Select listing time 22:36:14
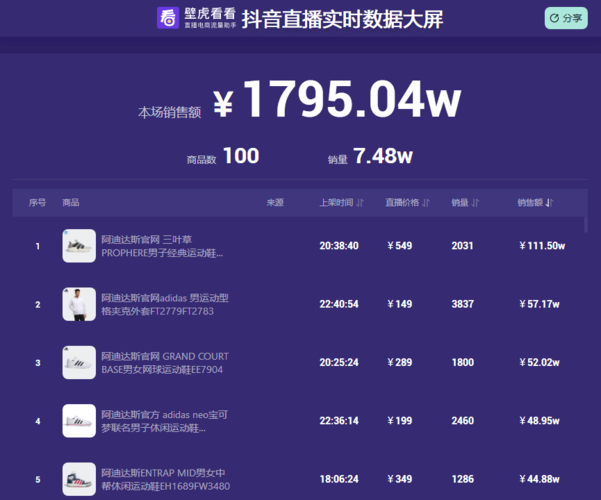The image size is (601, 500). (339, 421)
